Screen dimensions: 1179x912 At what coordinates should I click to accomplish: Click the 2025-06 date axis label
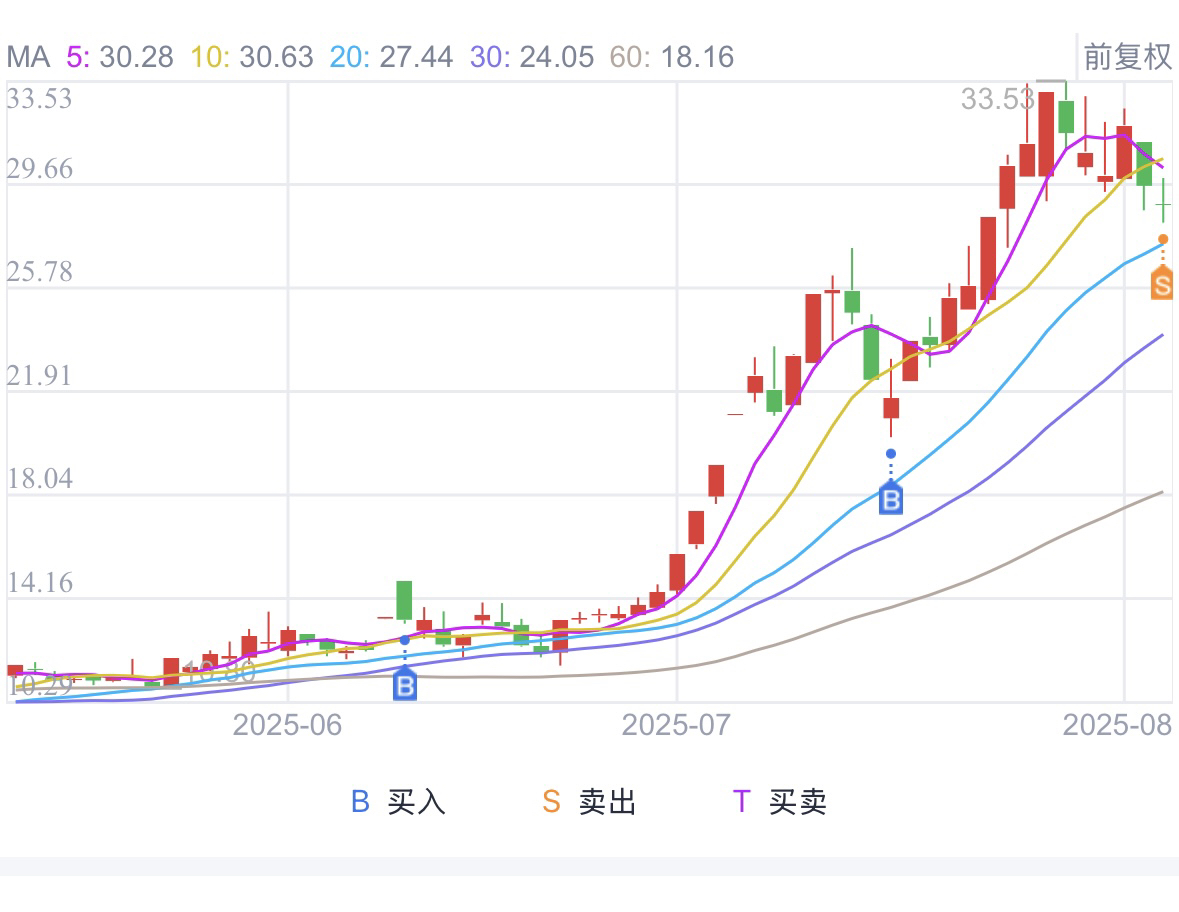coord(287,725)
